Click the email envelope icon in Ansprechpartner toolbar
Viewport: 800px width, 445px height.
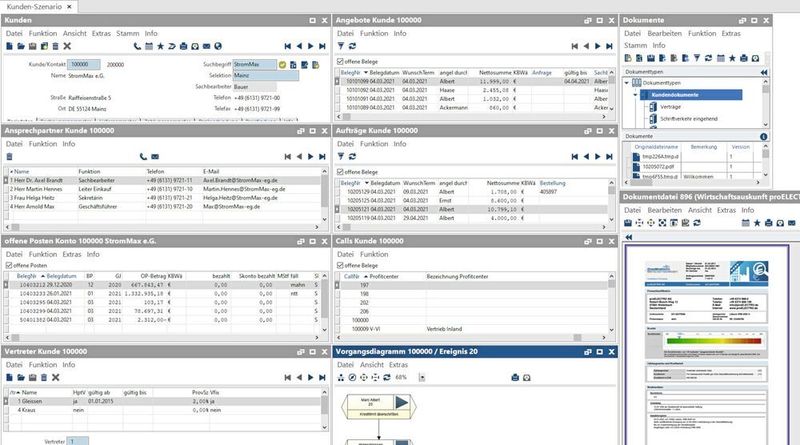tap(156, 157)
